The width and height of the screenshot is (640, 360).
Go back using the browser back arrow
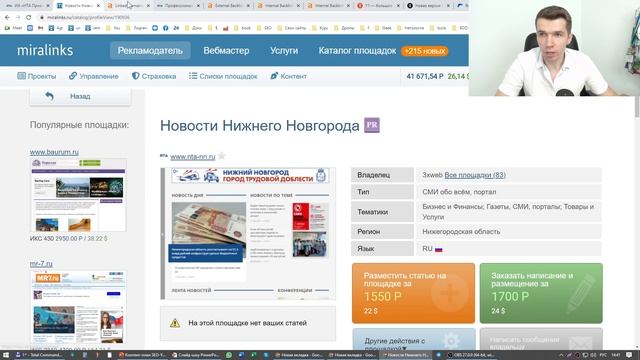click(7, 18)
